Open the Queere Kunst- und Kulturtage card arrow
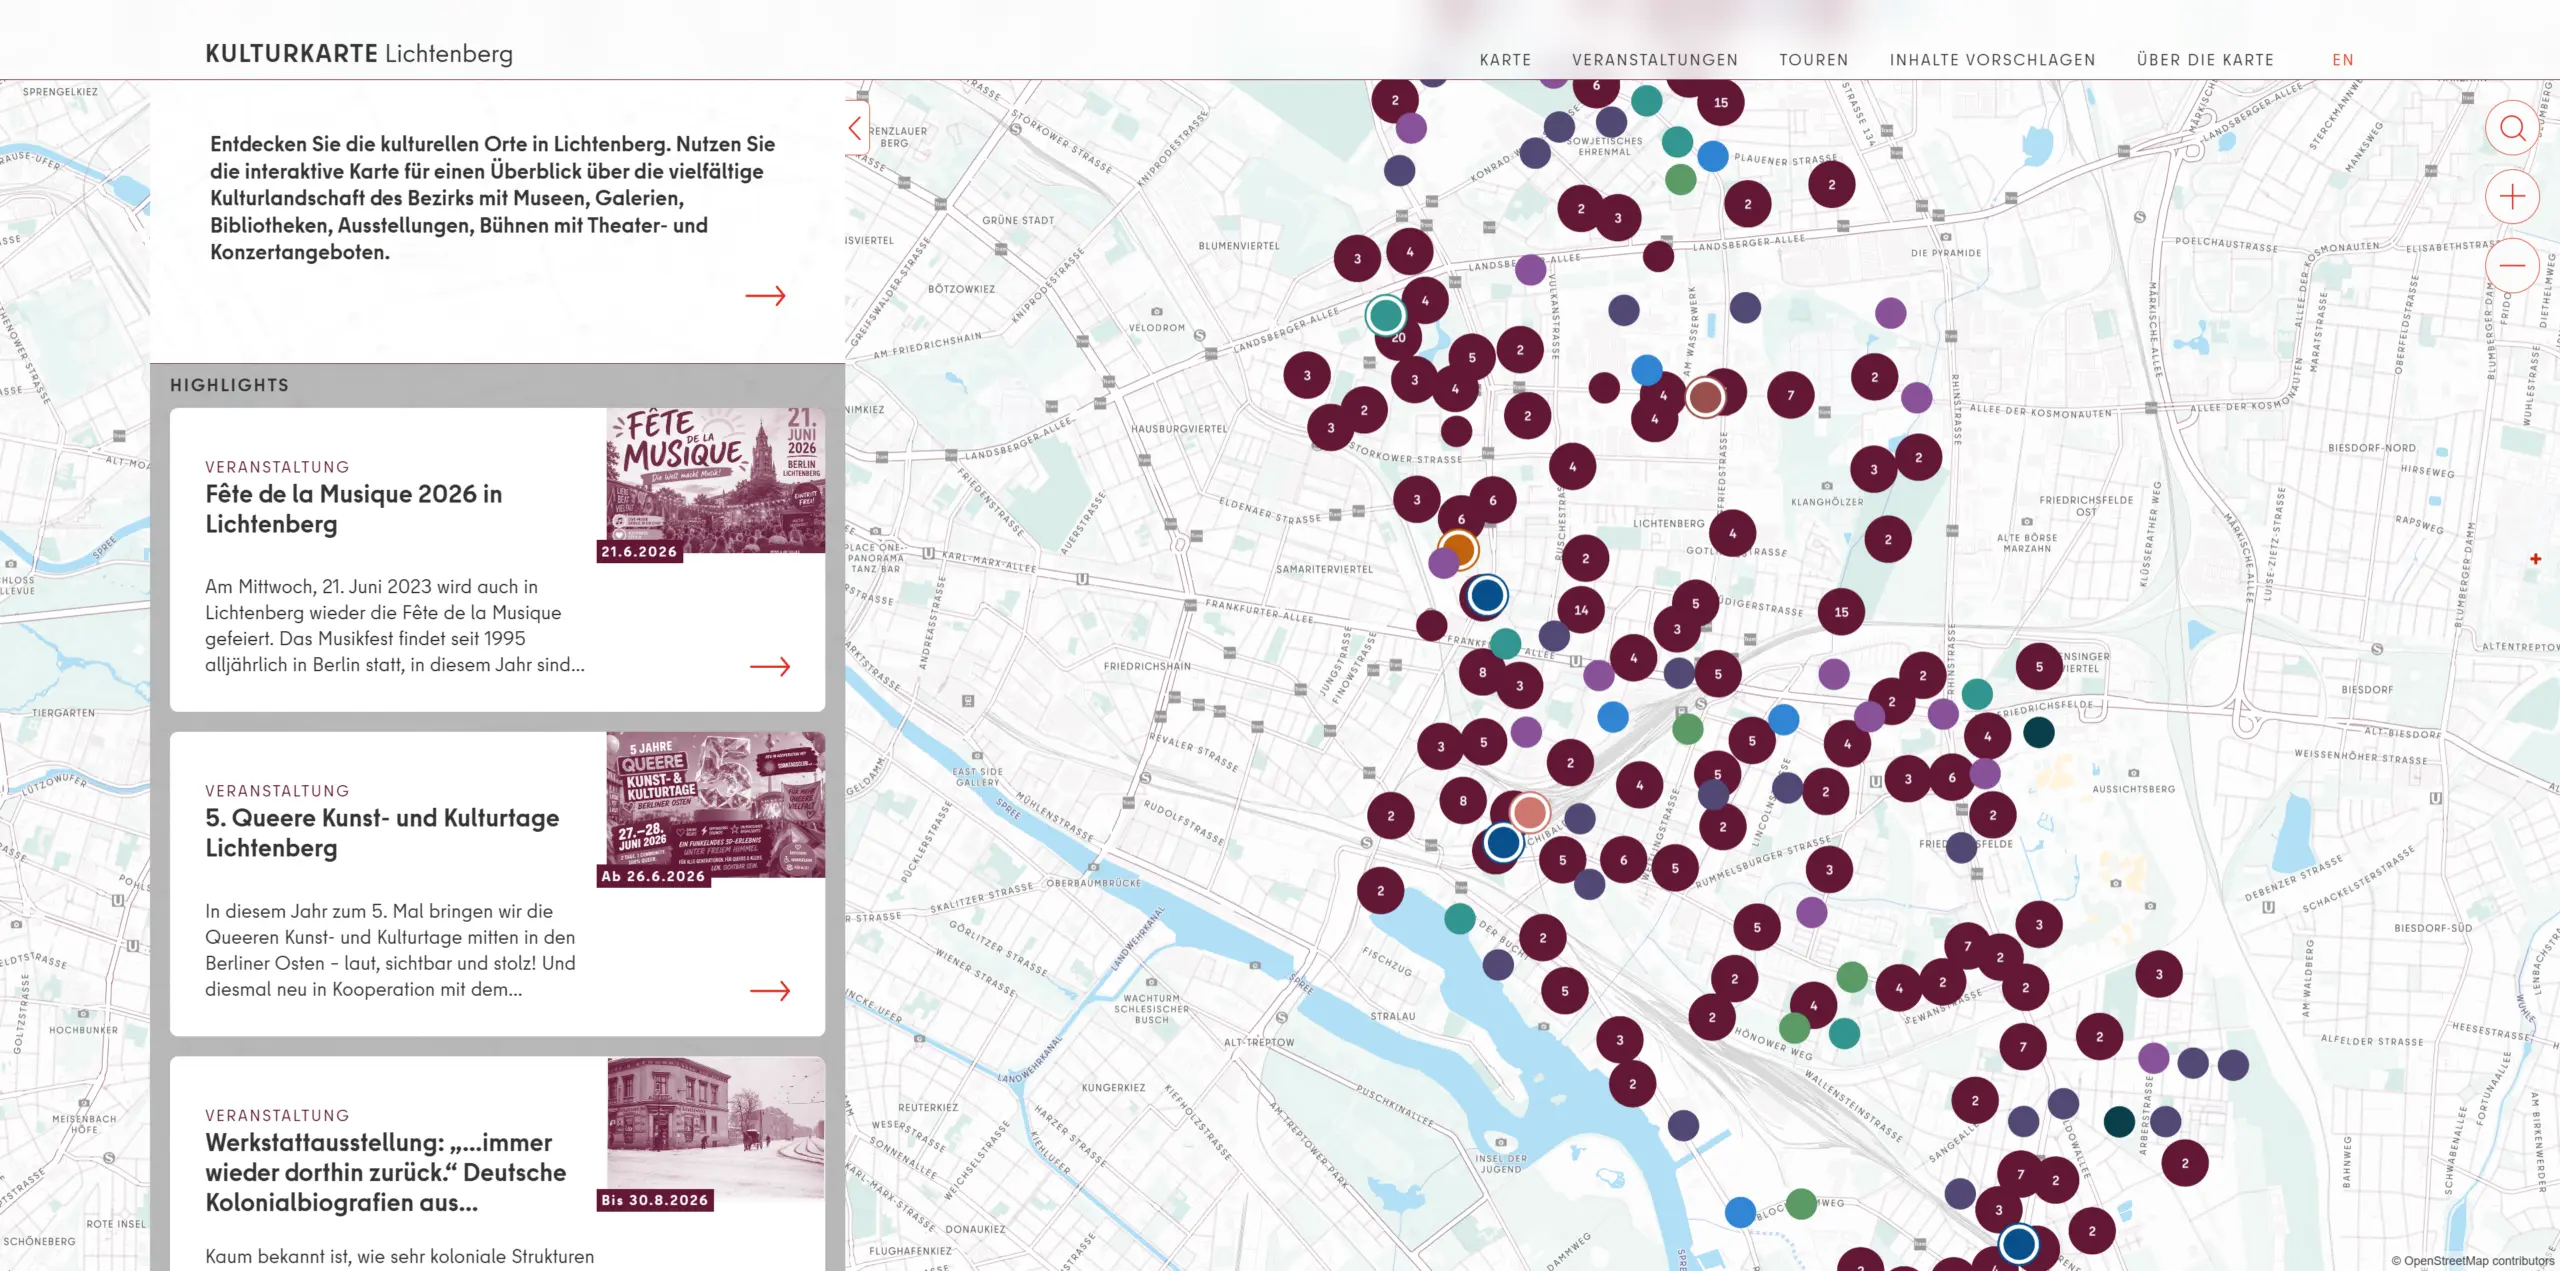2560x1271 pixels. point(770,990)
